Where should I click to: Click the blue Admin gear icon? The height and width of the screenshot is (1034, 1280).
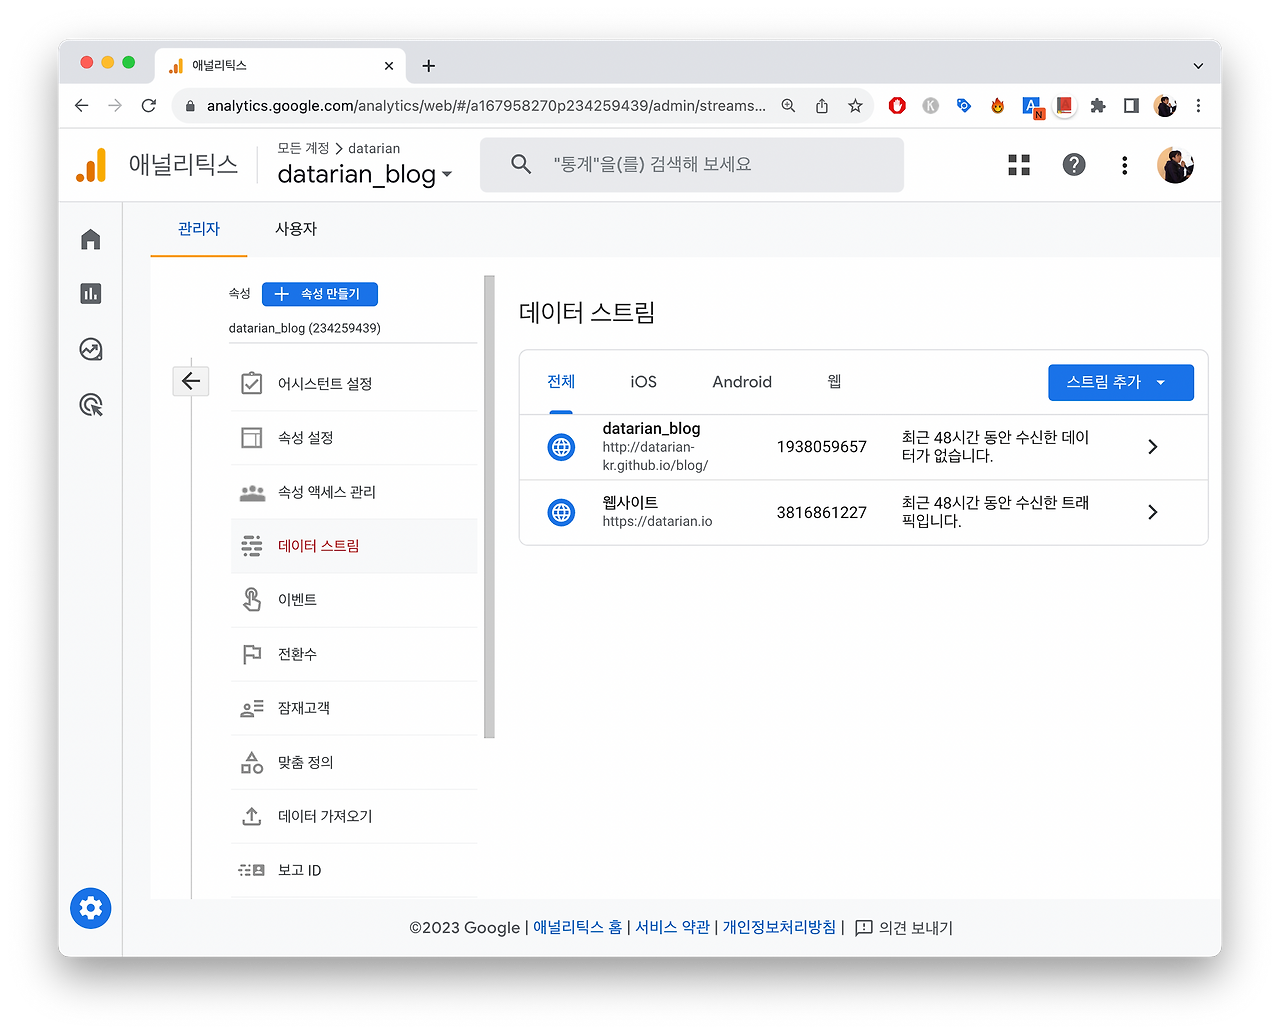coord(91,908)
